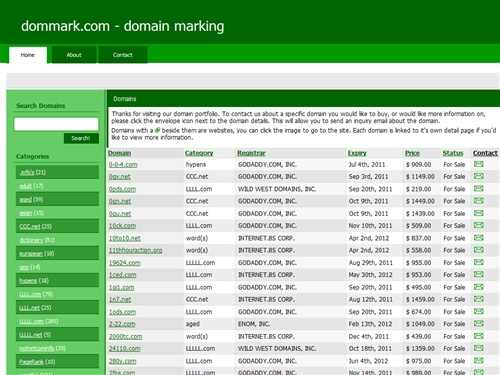Open the 24110.com domain link

125,349
